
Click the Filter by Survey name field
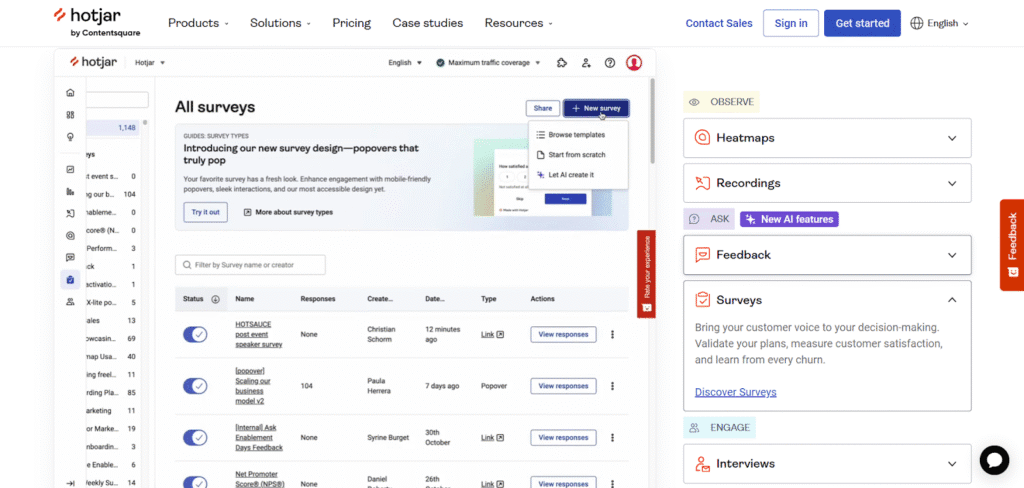[250, 265]
